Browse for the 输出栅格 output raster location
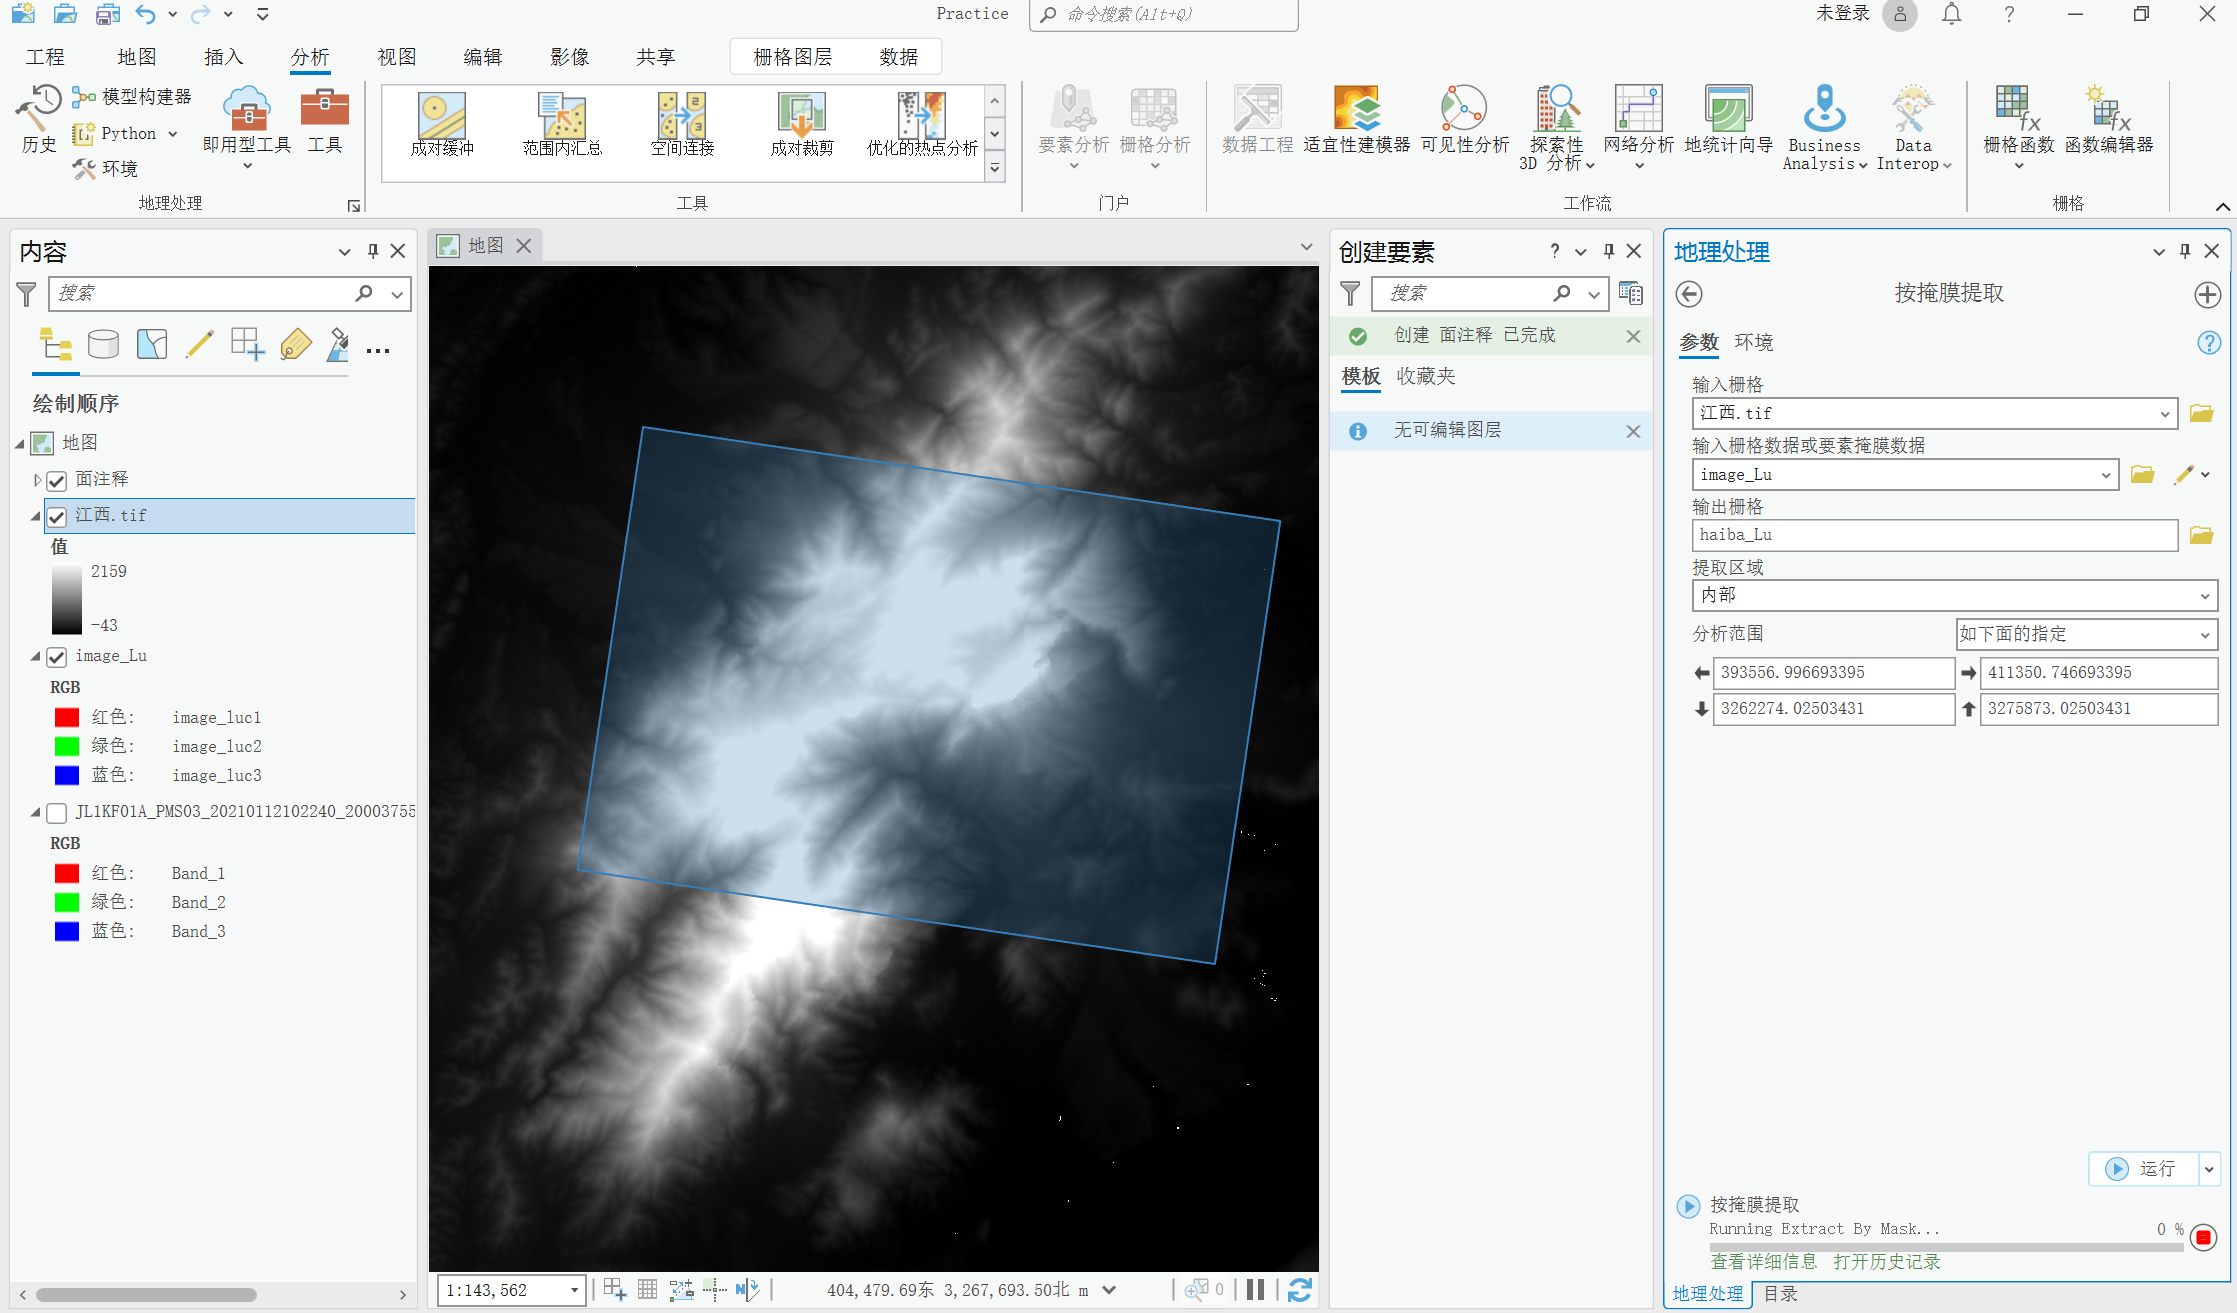2237x1313 pixels. (2201, 535)
